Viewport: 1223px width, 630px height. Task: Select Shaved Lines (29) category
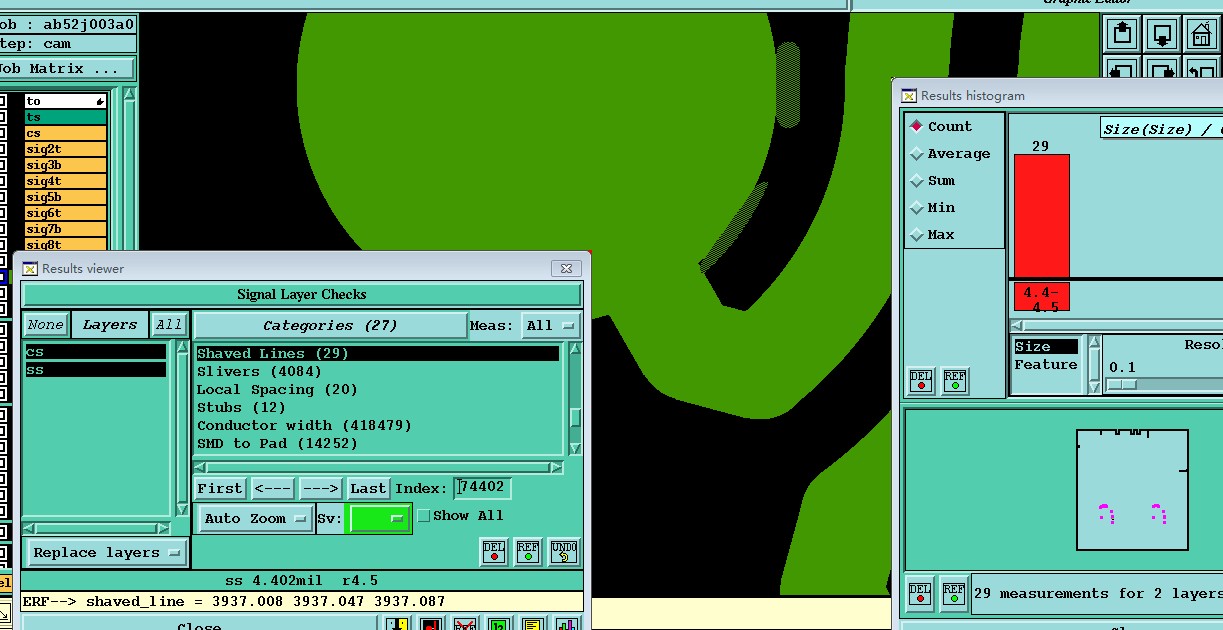coord(377,353)
